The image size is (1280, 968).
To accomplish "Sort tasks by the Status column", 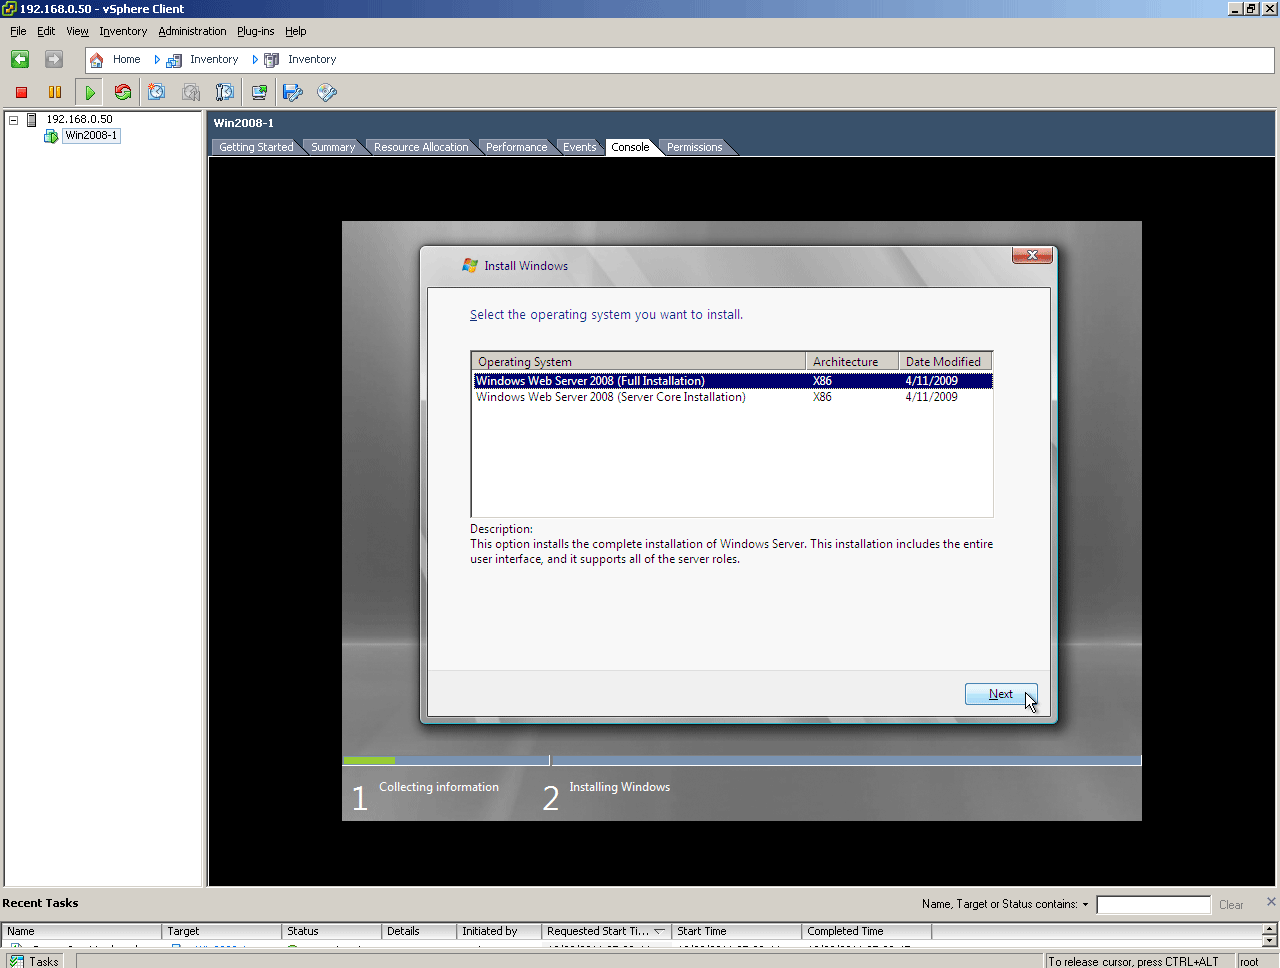I will click(x=332, y=931).
